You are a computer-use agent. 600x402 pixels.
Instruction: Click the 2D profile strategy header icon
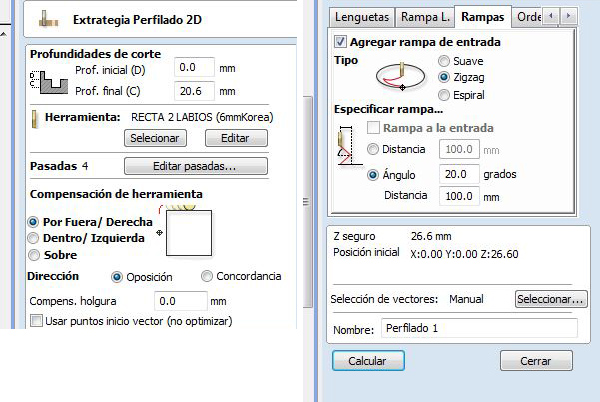pos(49,20)
